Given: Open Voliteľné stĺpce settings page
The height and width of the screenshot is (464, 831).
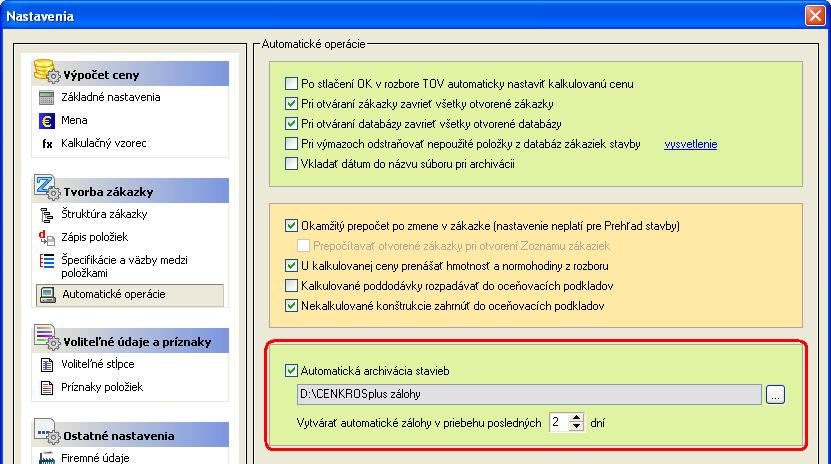Looking at the screenshot, I should tap(98, 364).
